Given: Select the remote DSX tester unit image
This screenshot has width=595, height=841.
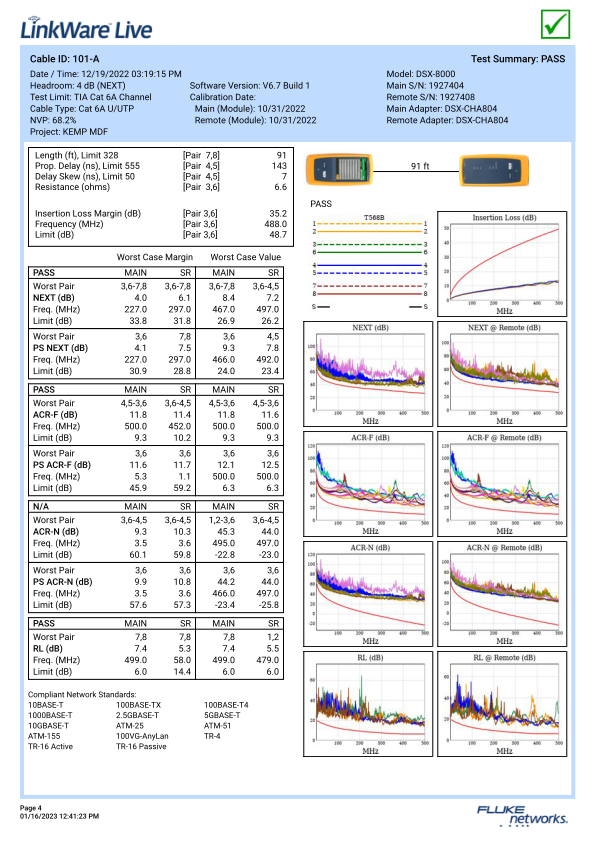Looking at the screenshot, I should (494, 170).
